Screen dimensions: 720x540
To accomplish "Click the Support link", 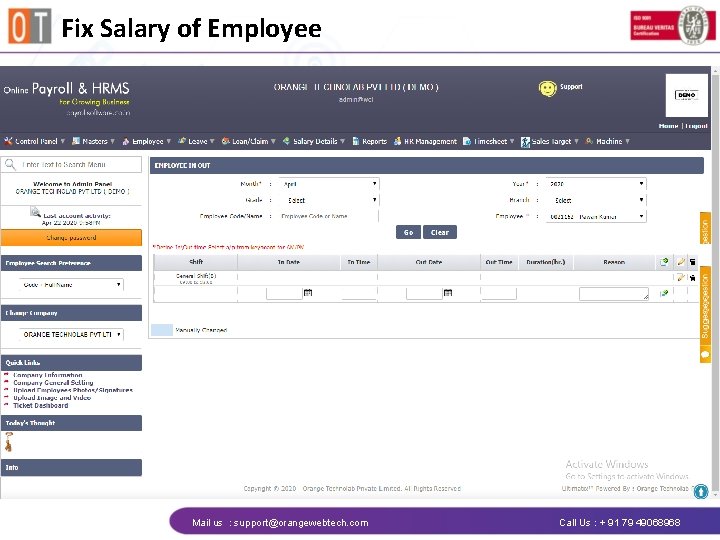I will [571, 86].
